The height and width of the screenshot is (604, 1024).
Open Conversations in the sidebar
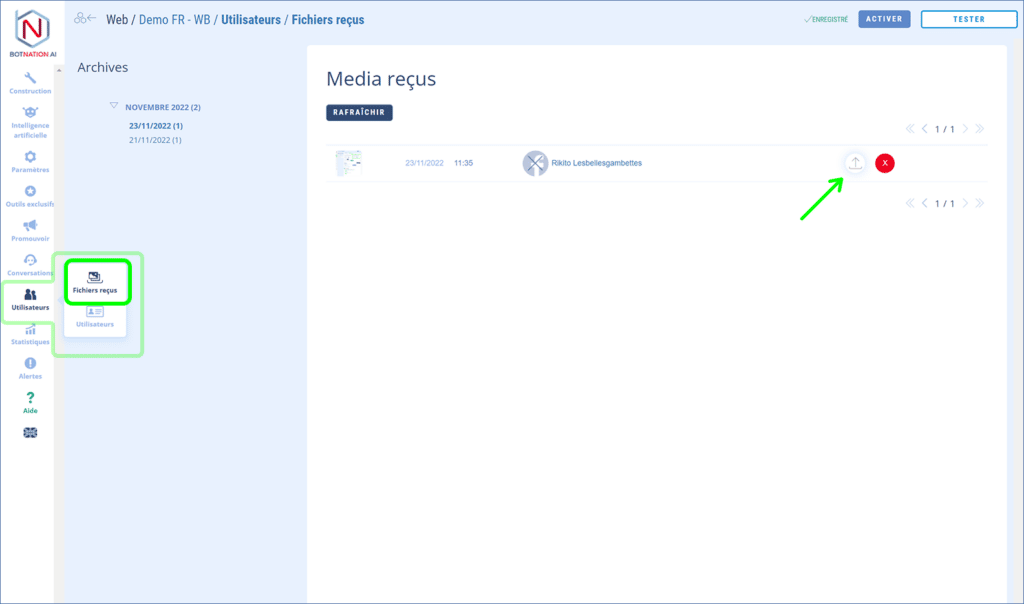pos(30,265)
